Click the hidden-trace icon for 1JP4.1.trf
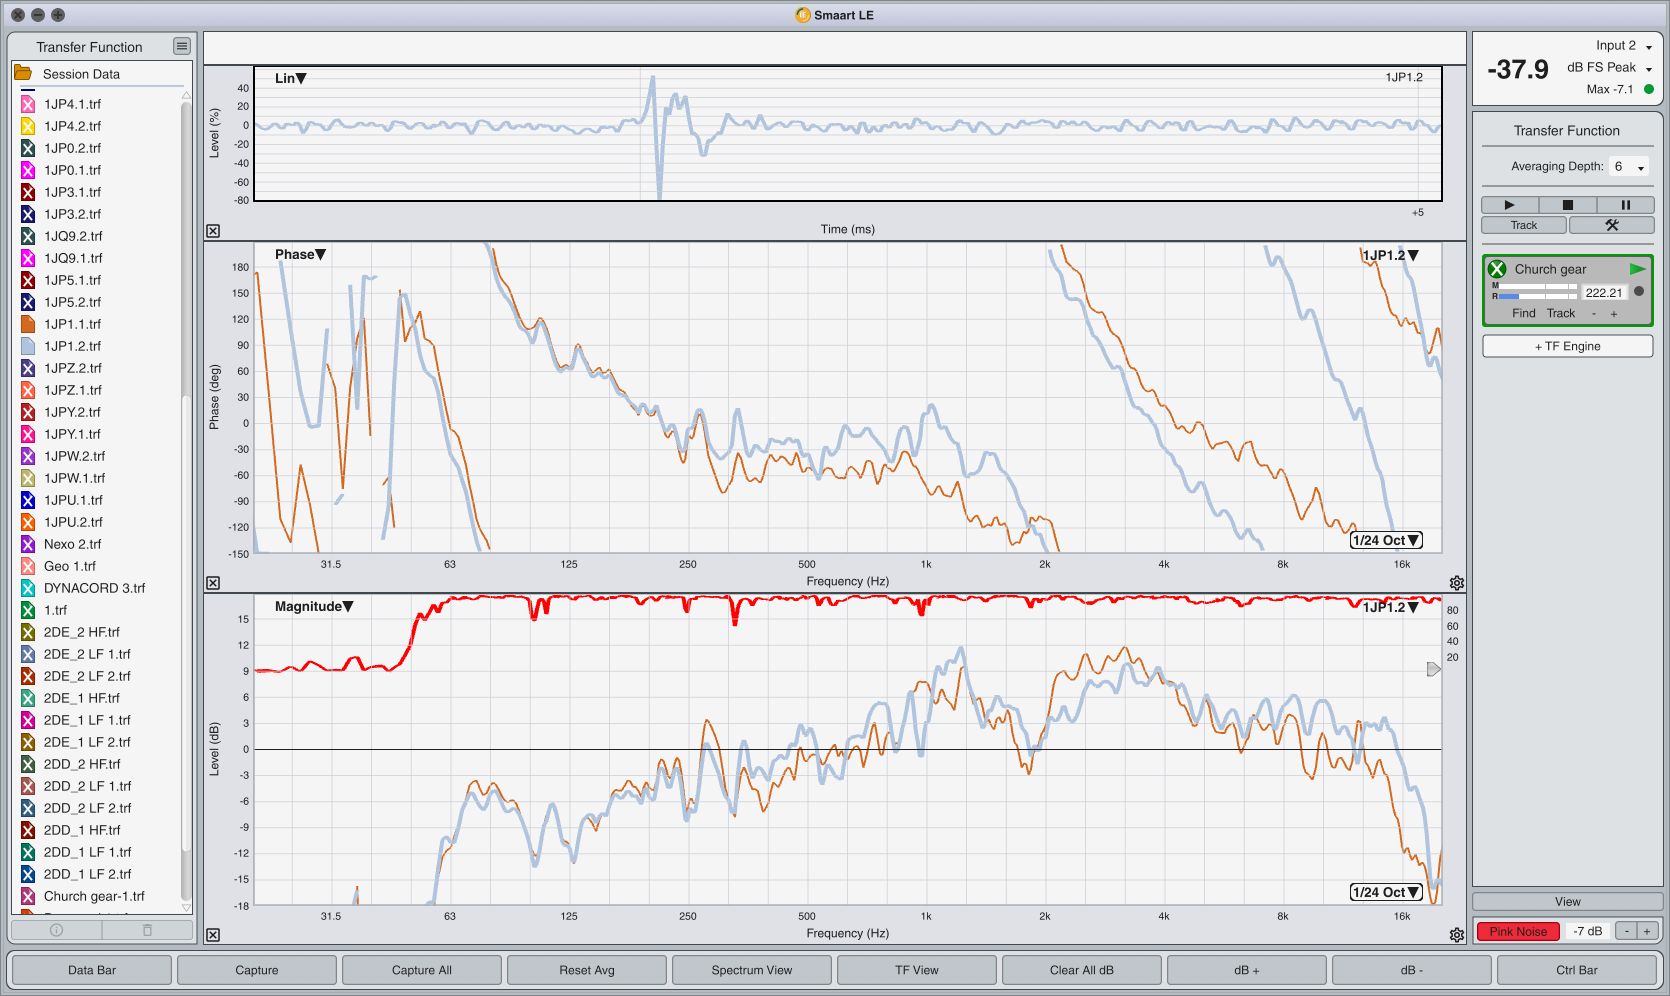The width and height of the screenshot is (1670, 996). 28,104
